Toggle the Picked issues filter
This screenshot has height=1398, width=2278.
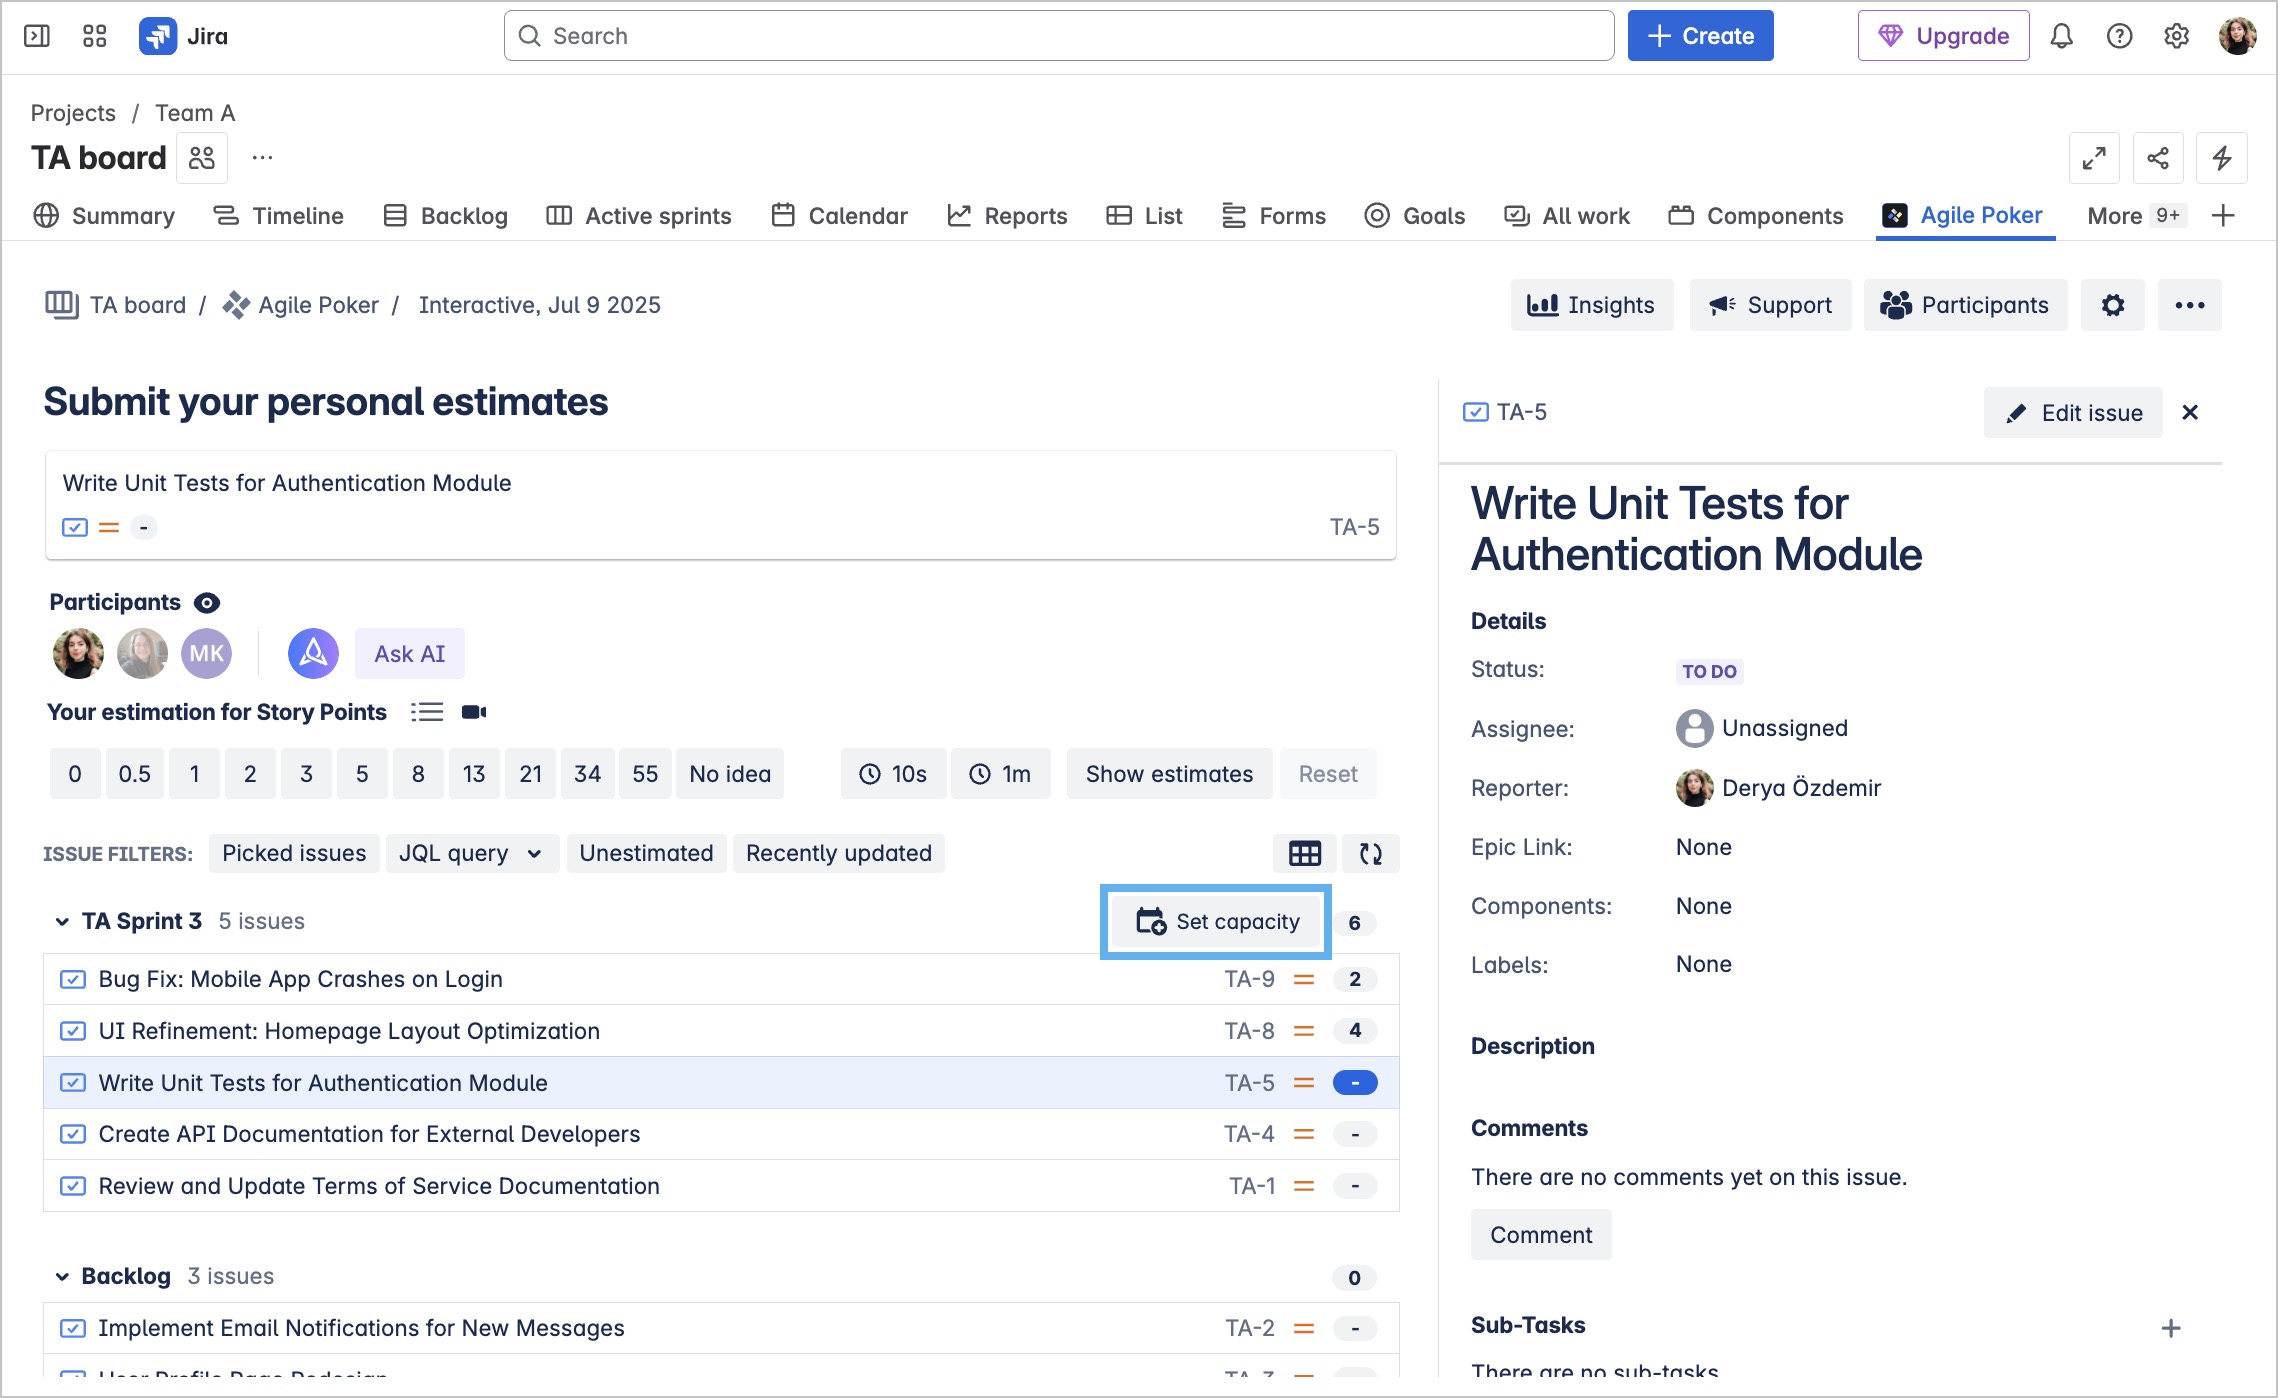click(294, 853)
